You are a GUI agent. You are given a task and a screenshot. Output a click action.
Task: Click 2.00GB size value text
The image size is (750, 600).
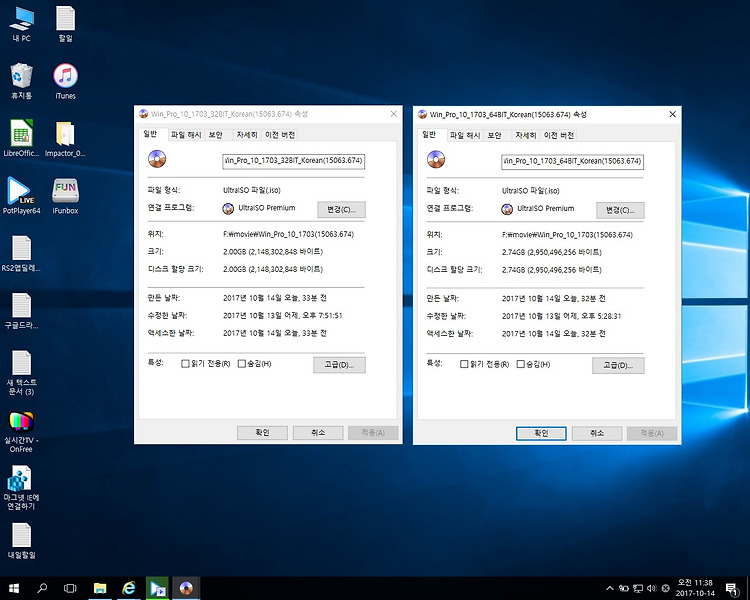click(273, 252)
